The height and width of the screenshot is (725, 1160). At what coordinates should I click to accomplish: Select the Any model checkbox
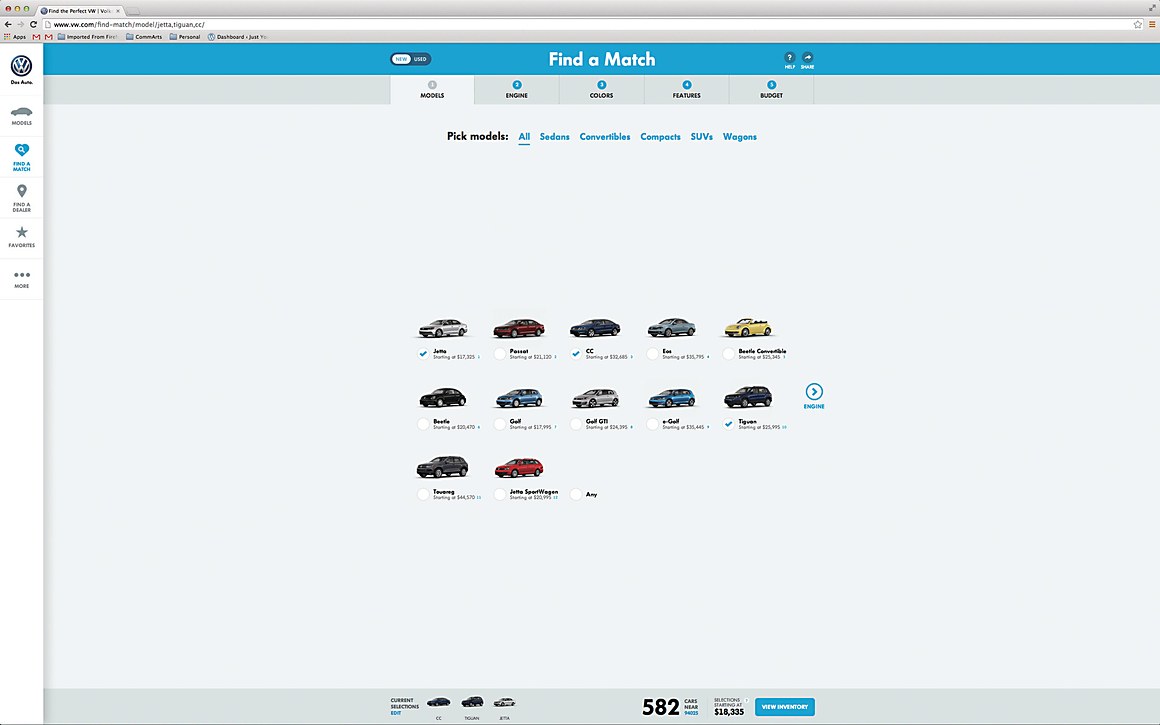576,494
